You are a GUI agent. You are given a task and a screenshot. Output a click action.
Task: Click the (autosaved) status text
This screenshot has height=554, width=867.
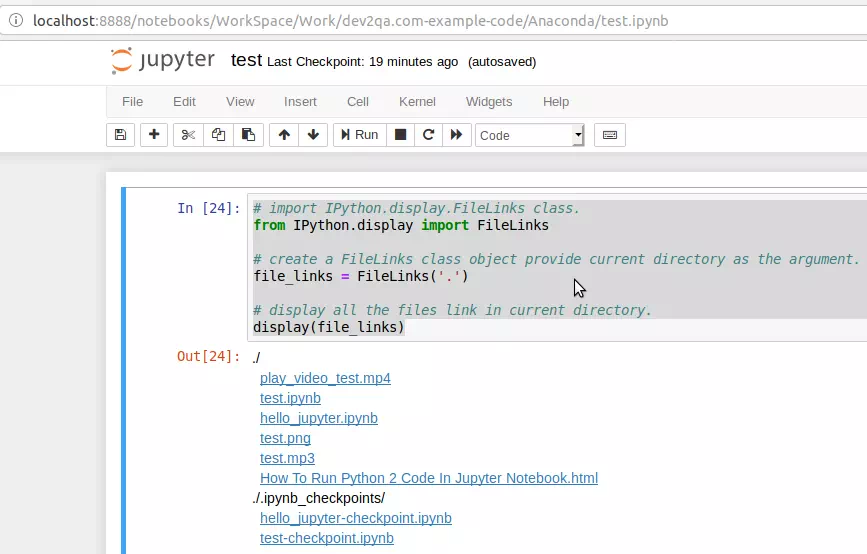coord(502,62)
